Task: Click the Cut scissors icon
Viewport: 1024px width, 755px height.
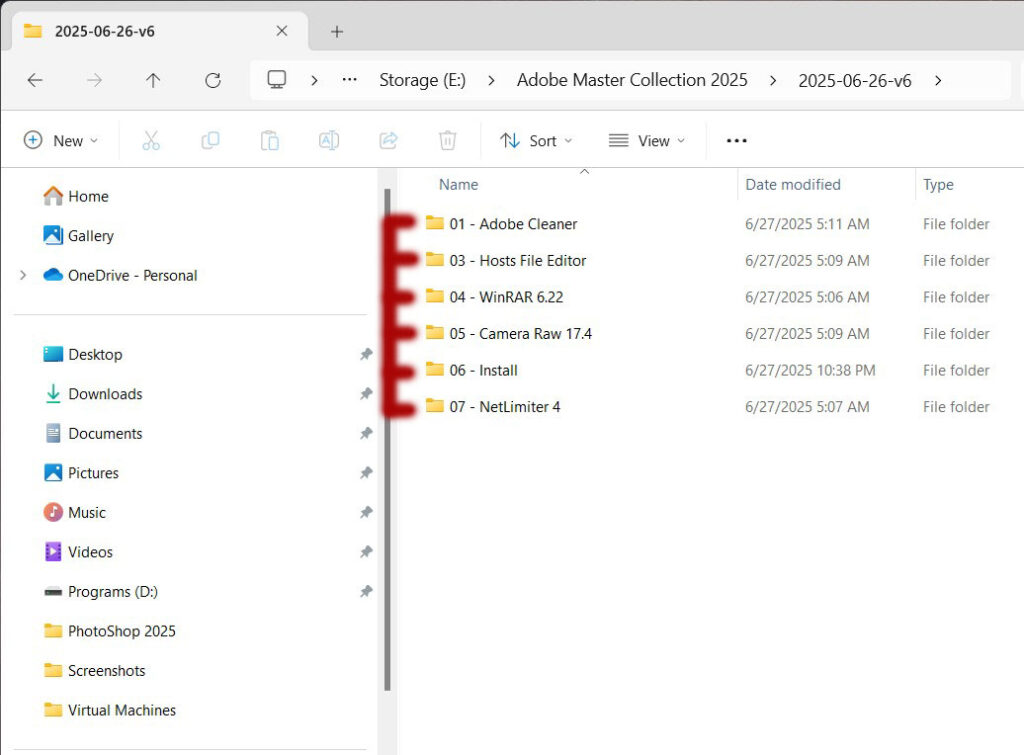Action: click(x=151, y=140)
